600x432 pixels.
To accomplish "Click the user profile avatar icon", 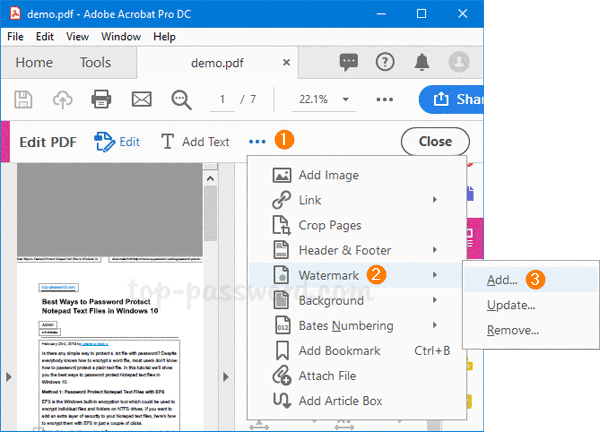I will click(459, 62).
